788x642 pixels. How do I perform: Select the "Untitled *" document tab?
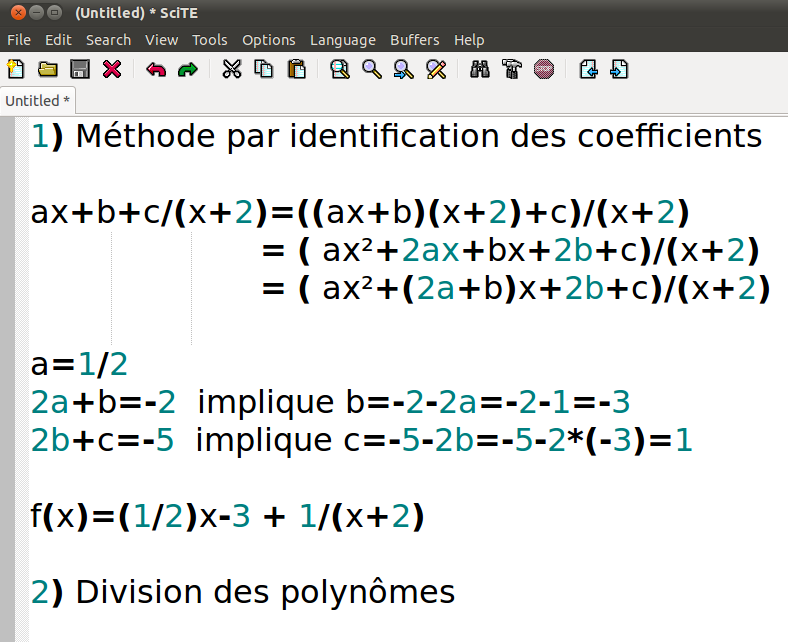tap(37, 100)
